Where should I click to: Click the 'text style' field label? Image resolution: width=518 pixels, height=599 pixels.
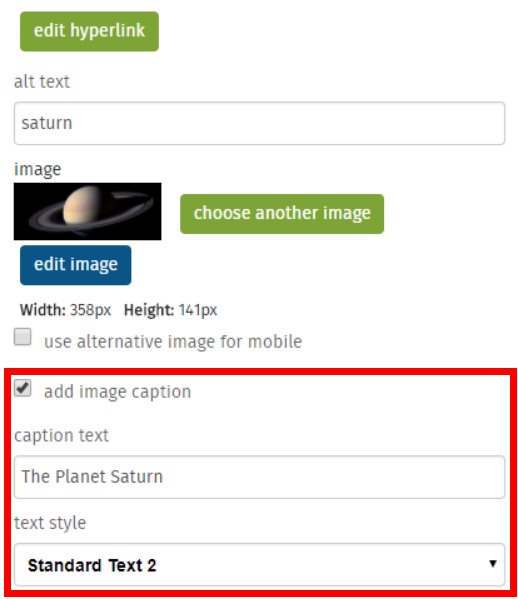click(x=50, y=523)
